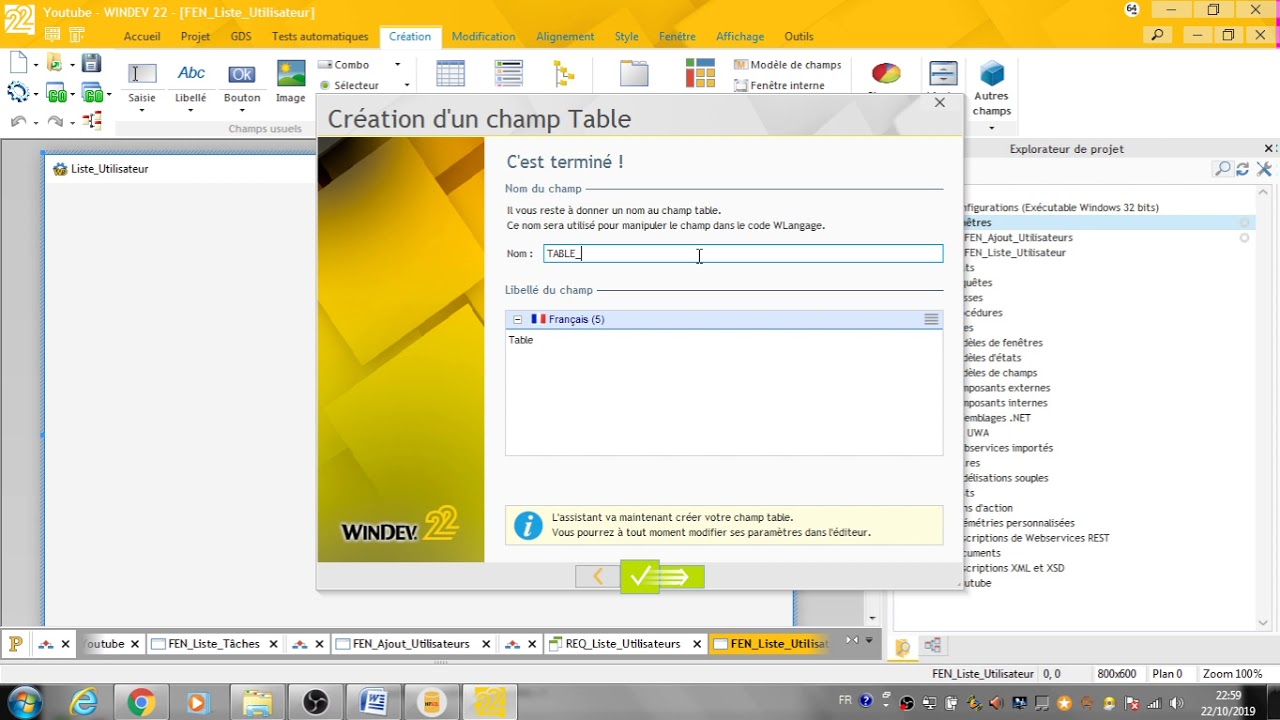
Task: Open the Modification ribbon tab
Action: [x=483, y=37]
